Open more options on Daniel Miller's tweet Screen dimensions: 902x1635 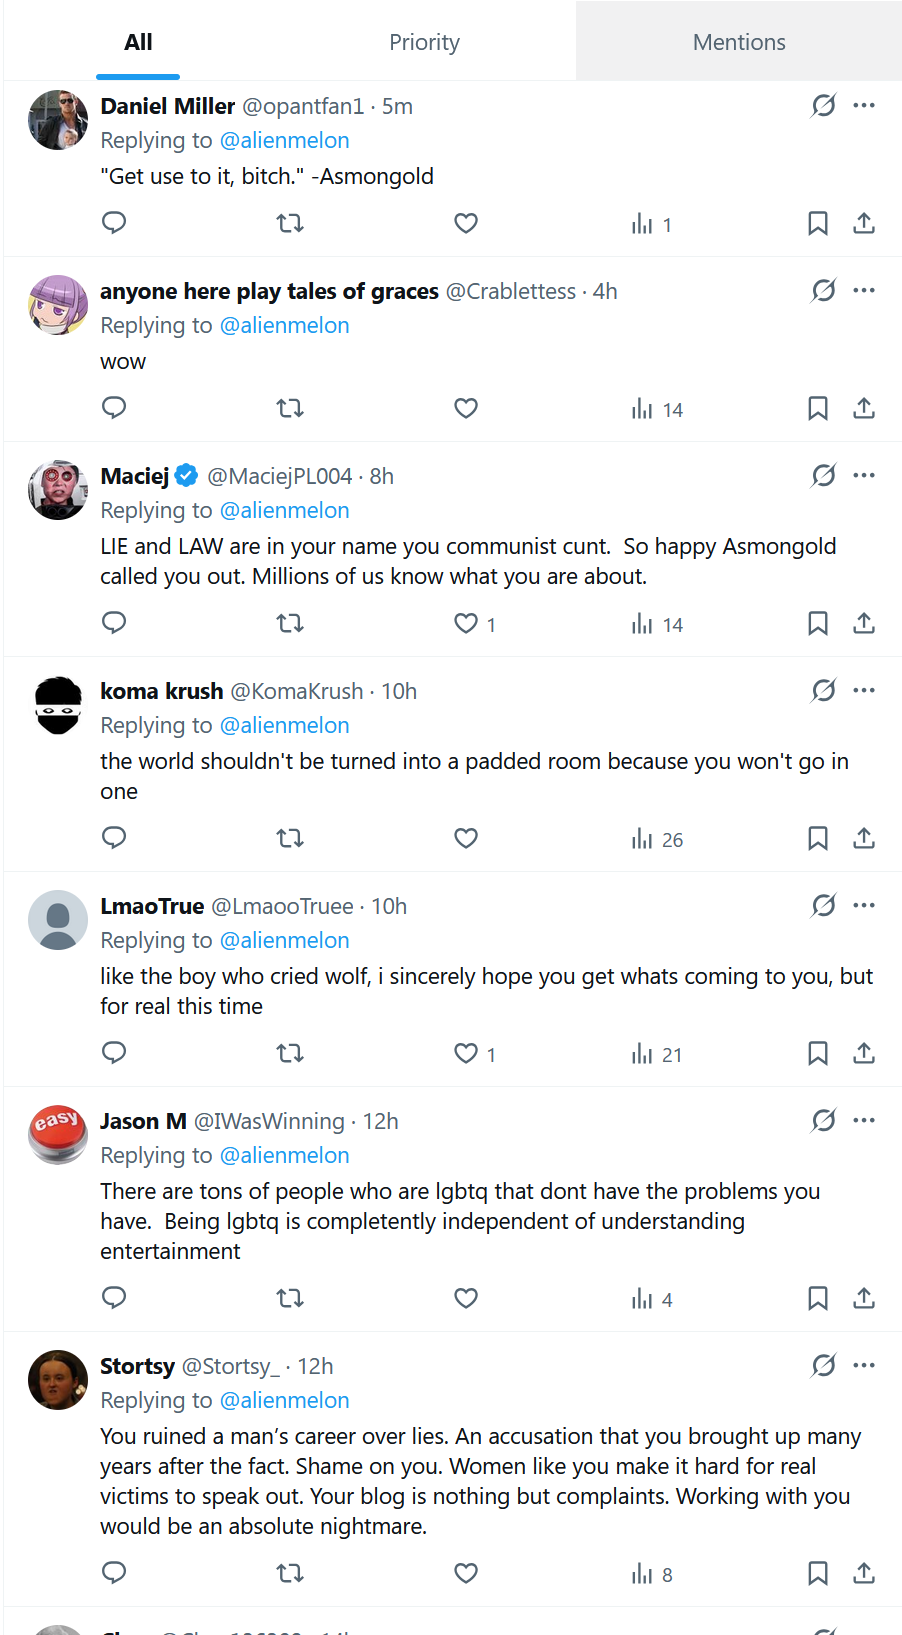pos(864,105)
